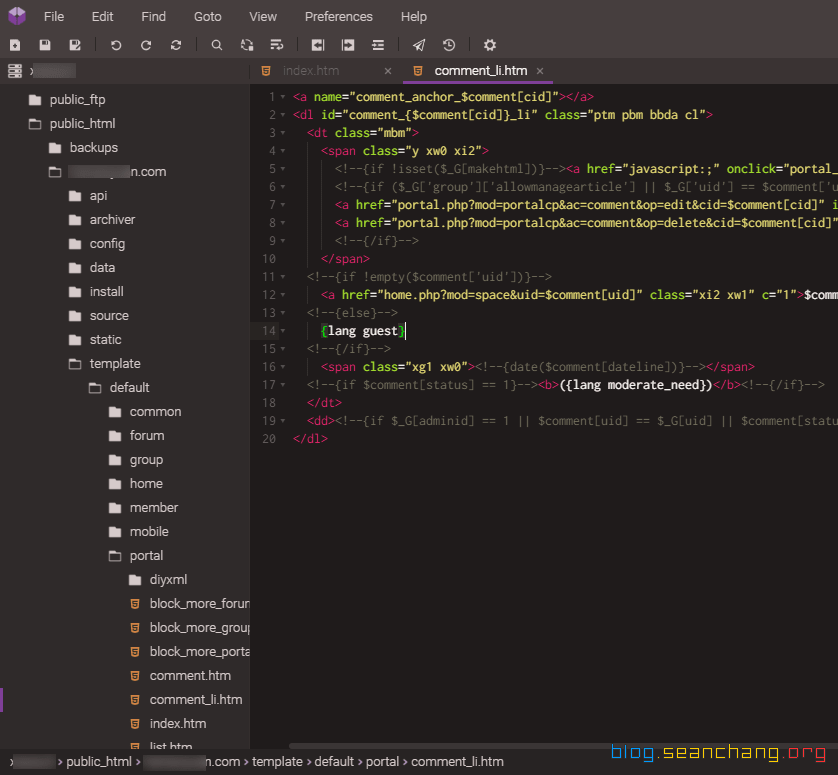Click the Indent toolbar icon
838x775 pixels.
tap(348, 45)
